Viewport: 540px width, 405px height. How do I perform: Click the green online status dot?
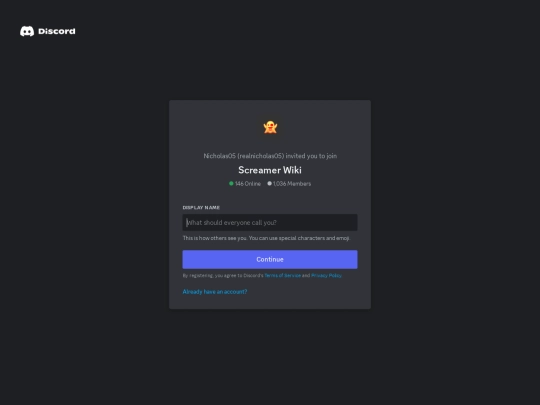231,184
